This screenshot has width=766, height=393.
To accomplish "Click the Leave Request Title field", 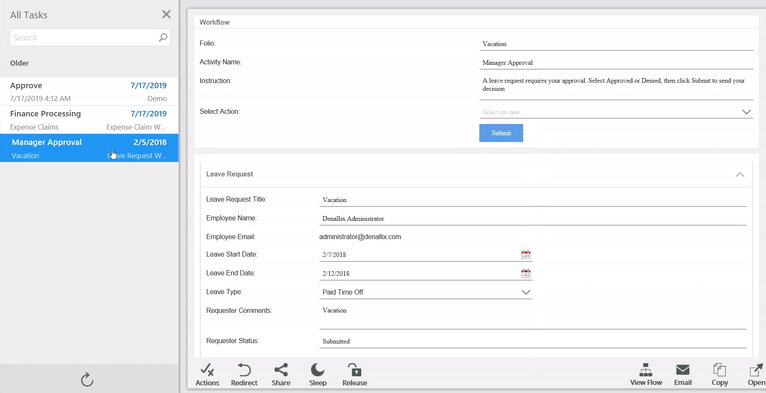I will [532, 200].
